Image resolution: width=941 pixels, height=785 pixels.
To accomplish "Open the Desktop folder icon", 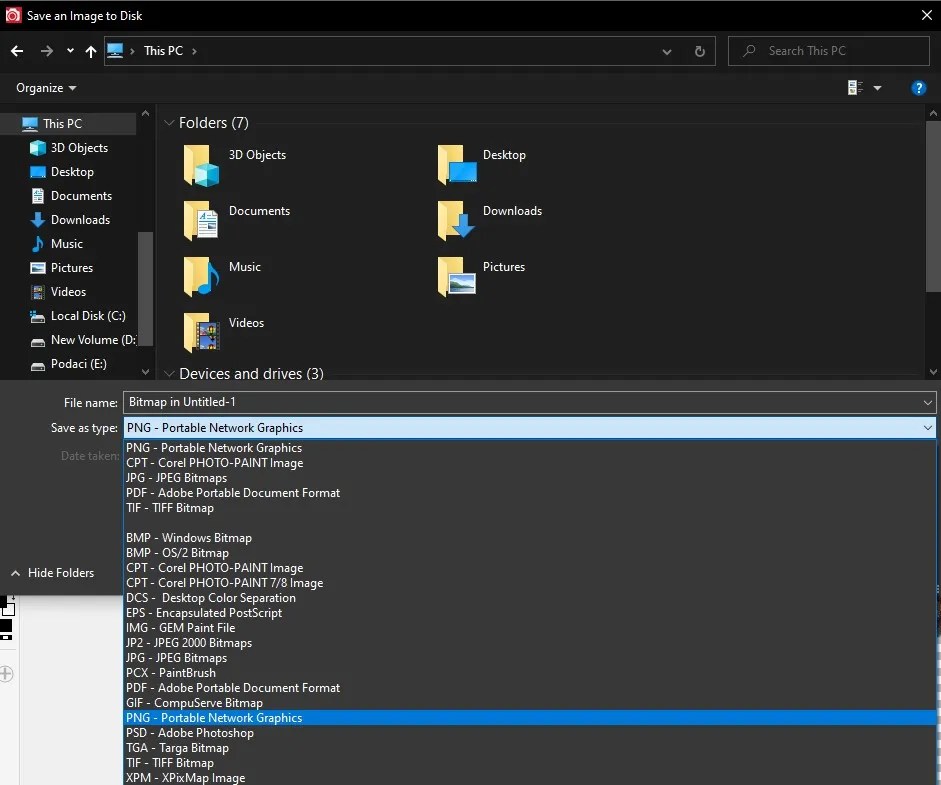I will tap(457, 164).
